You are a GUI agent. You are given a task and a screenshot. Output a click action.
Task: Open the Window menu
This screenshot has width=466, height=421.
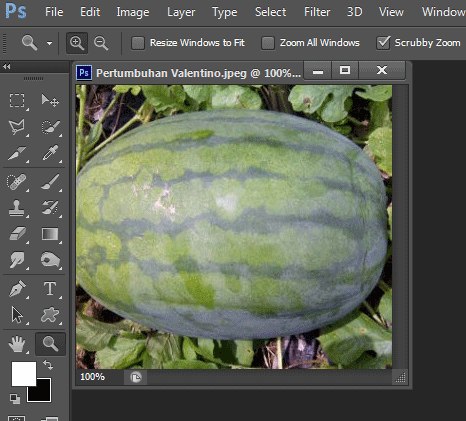[x=444, y=12]
